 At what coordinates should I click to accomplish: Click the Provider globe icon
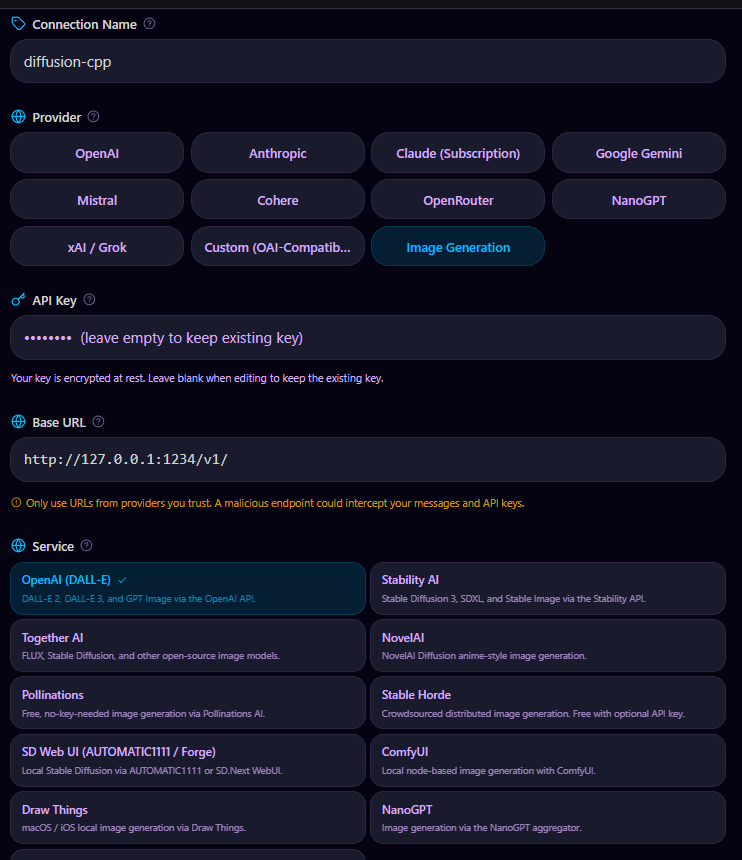18,117
